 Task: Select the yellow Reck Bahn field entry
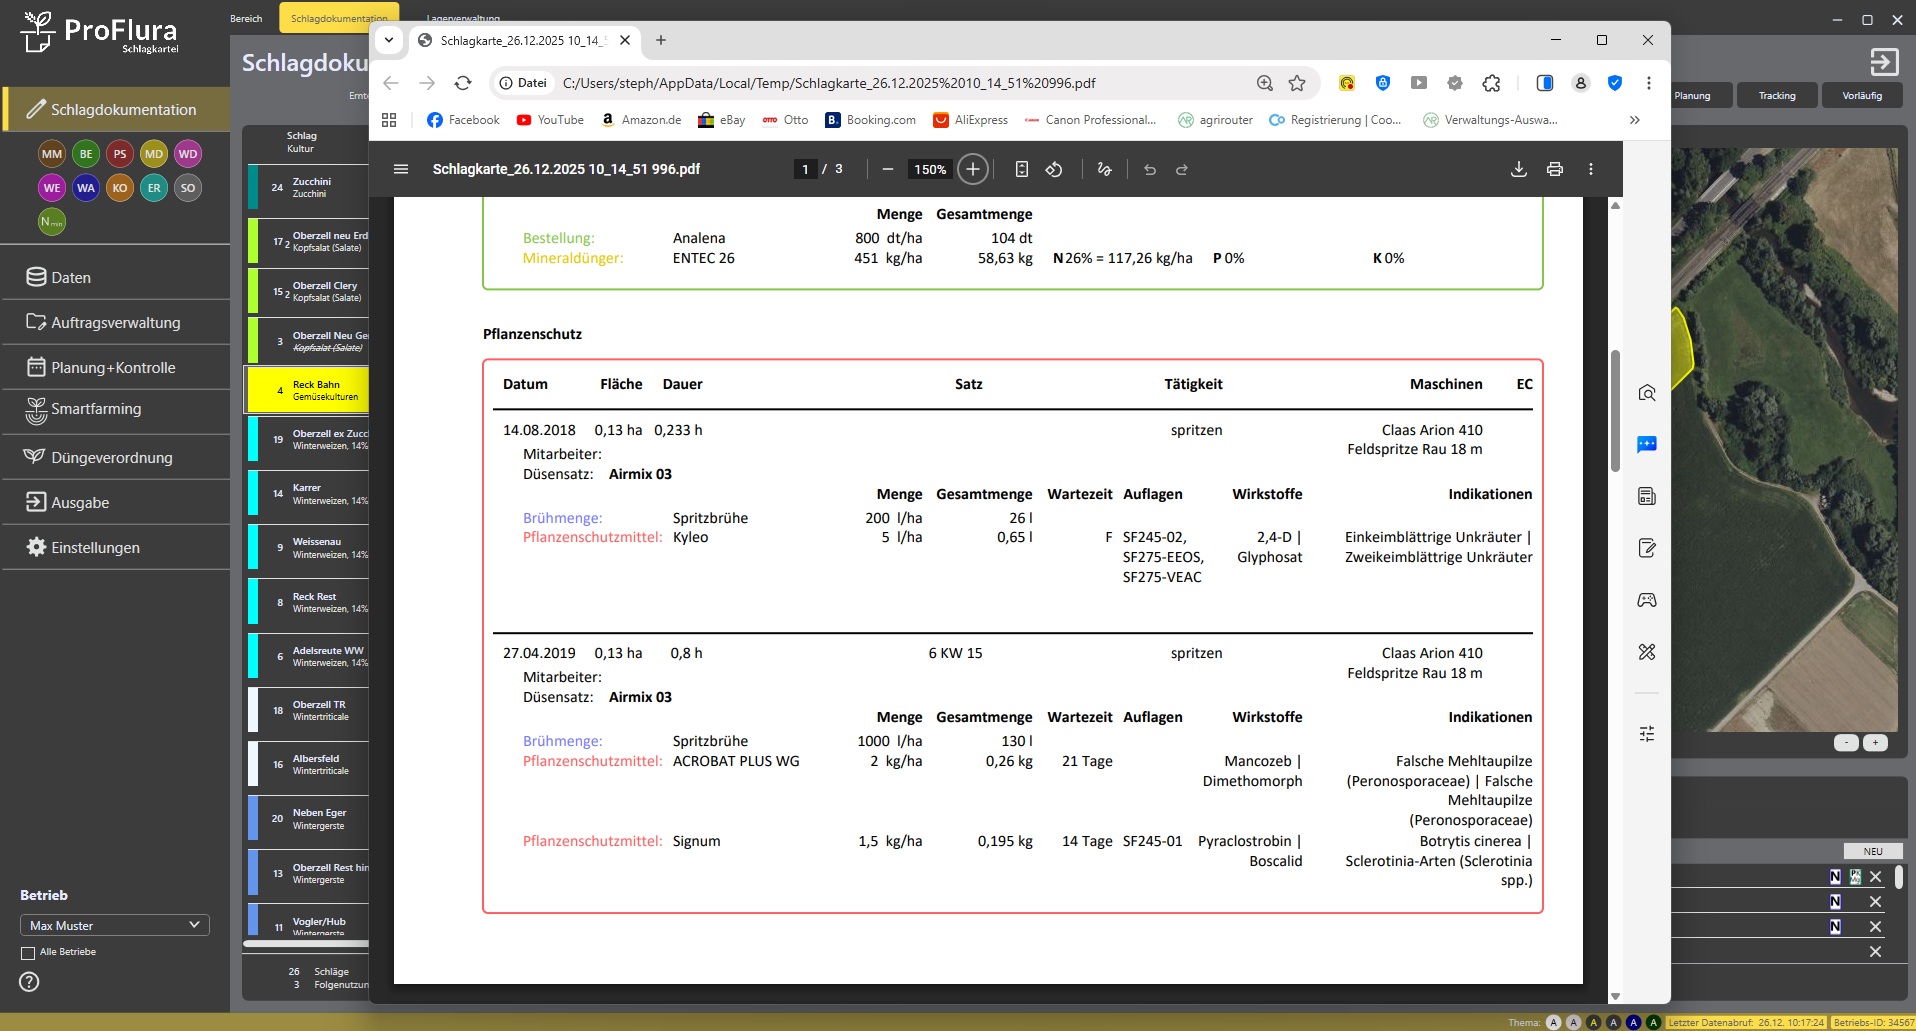tap(308, 390)
